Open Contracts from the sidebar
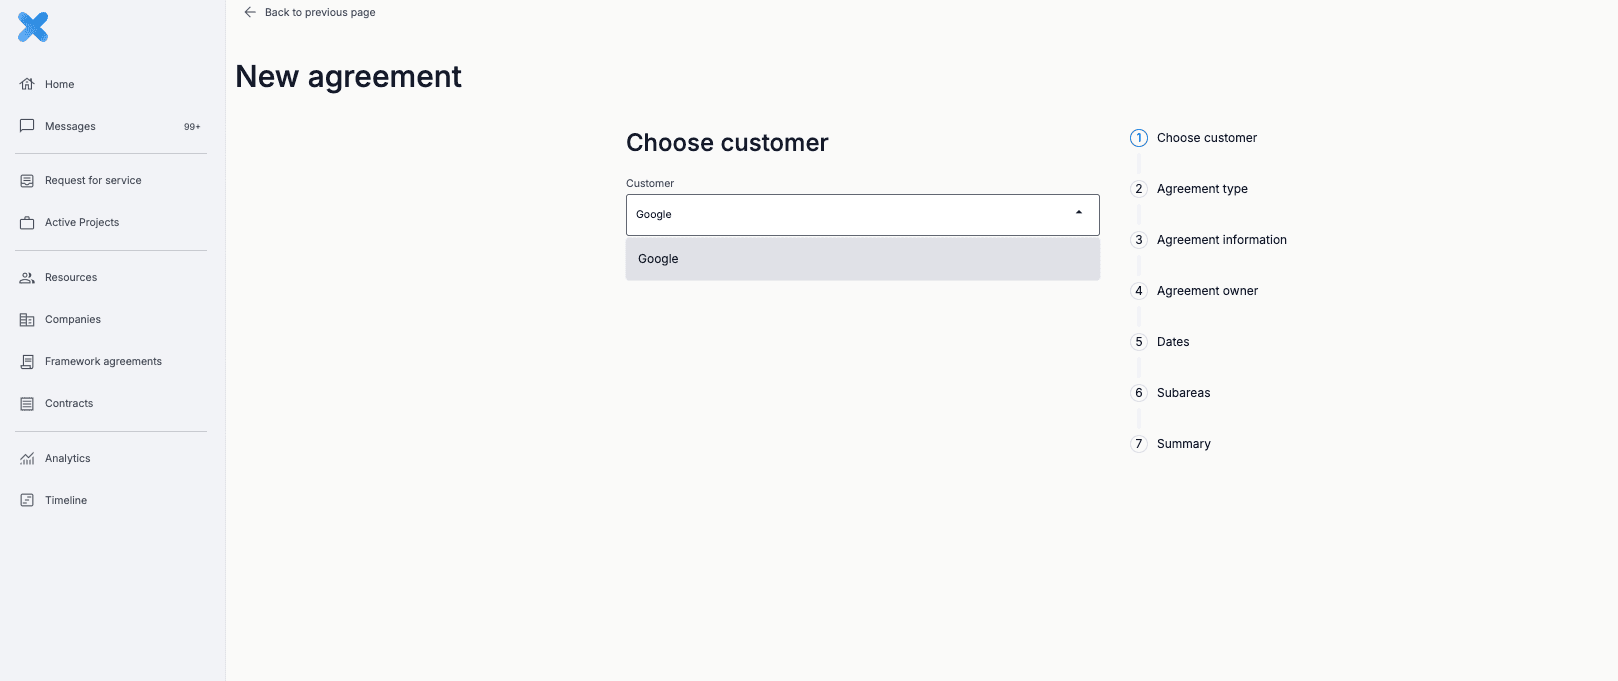Screen dimensions: 1618x681 (x=69, y=404)
